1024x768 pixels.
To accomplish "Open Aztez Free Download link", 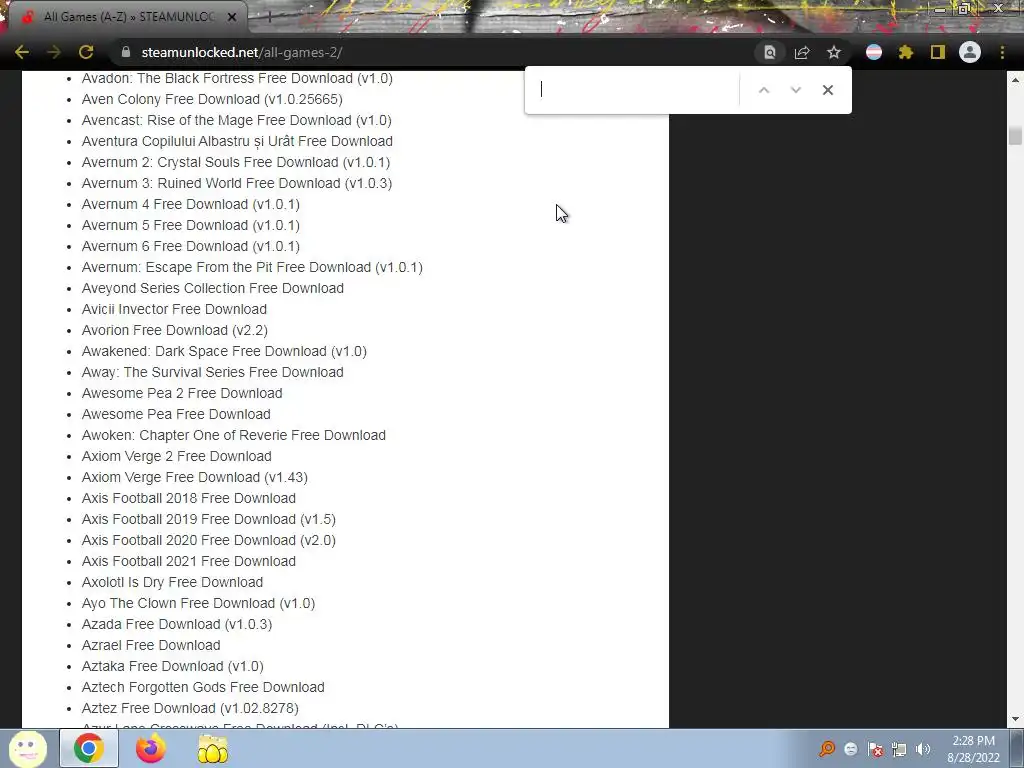I will click(x=190, y=708).
